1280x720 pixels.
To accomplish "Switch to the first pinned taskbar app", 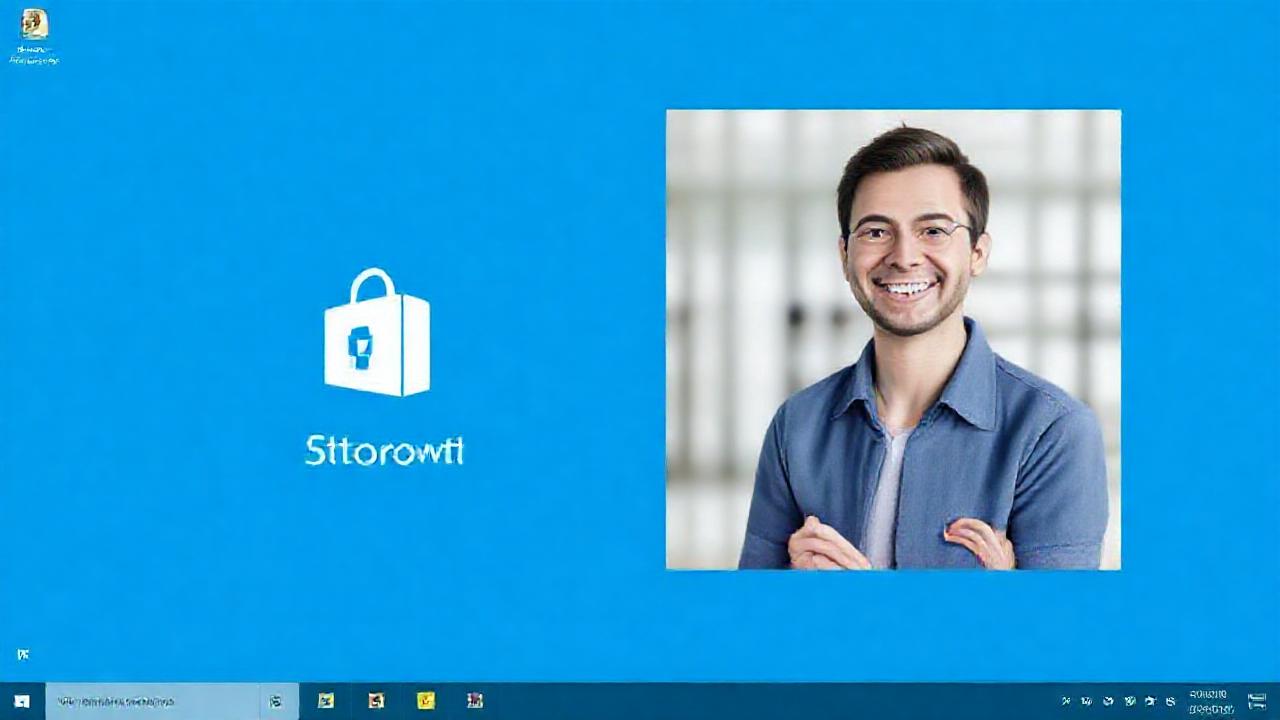I will click(325, 702).
